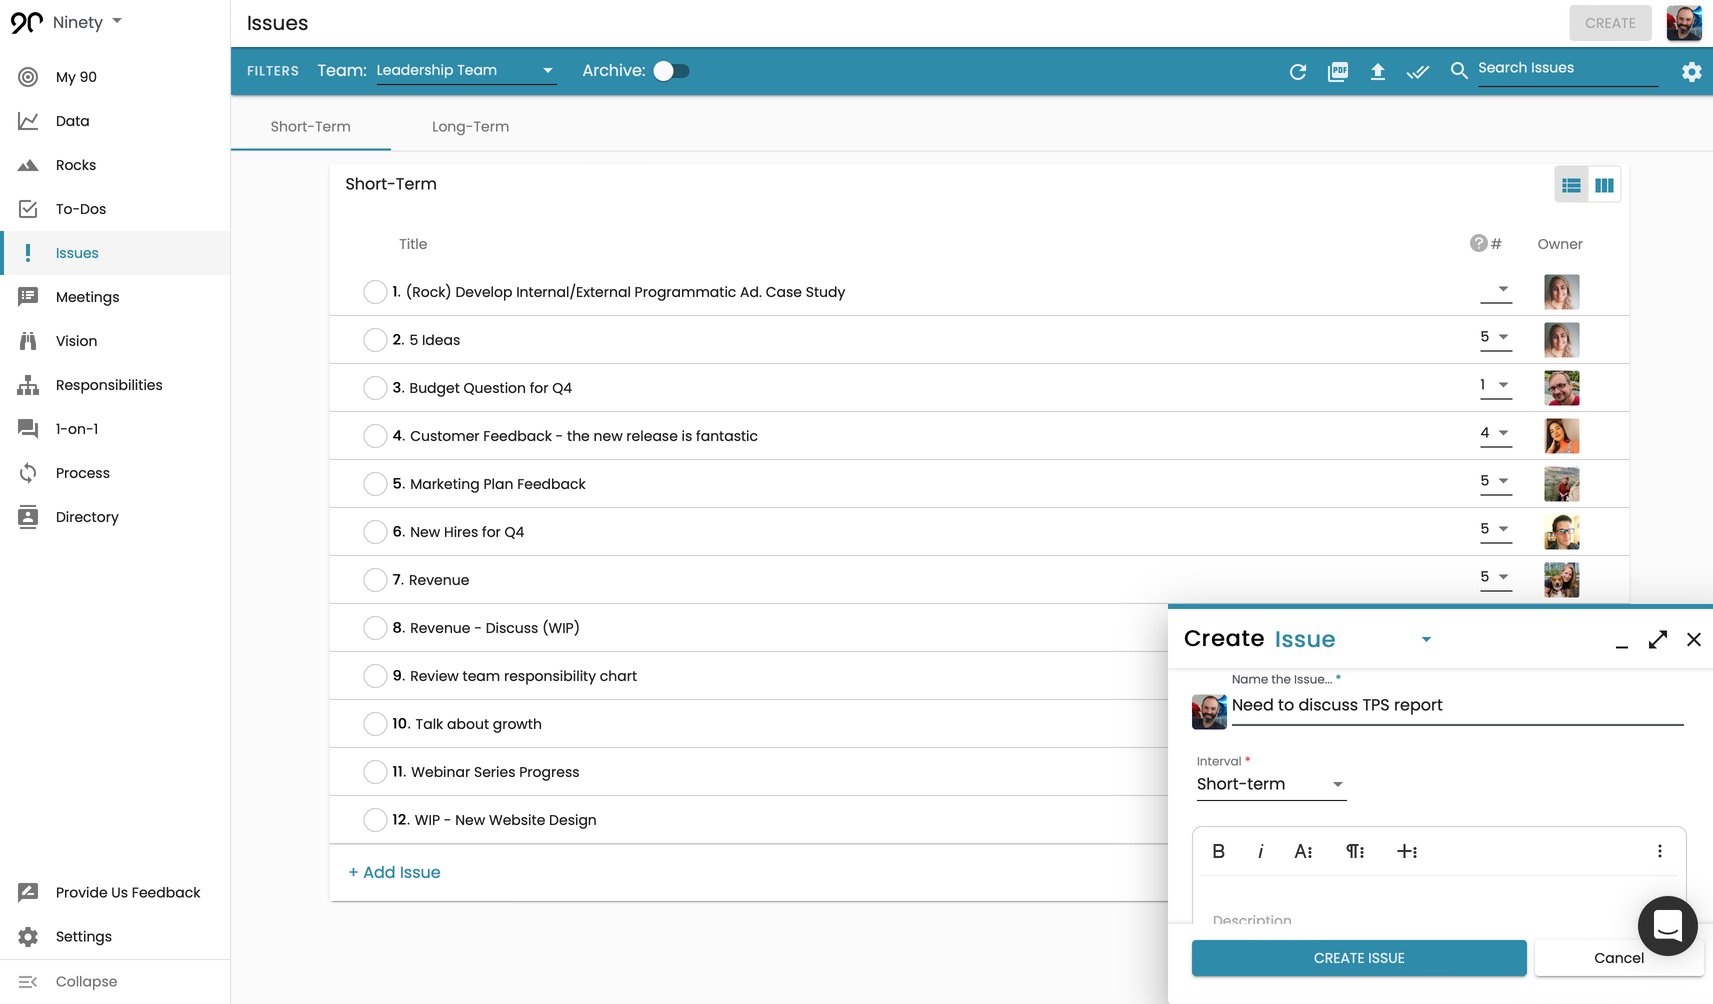
Task: Open the Team dropdown showing Leadership Team
Action: pyautogui.click(x=465, y=71)
